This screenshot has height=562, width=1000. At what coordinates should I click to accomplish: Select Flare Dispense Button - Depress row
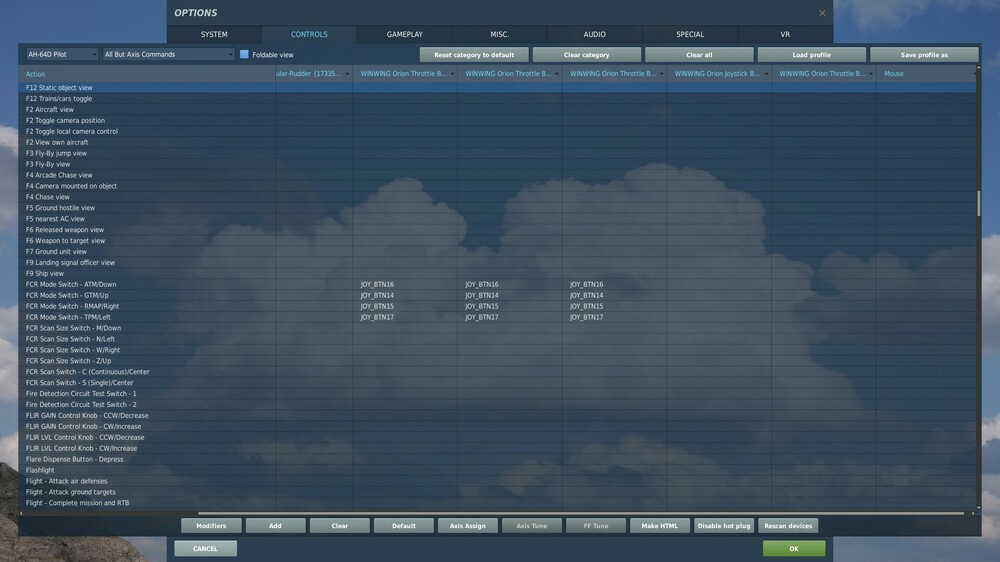point(497,459)
